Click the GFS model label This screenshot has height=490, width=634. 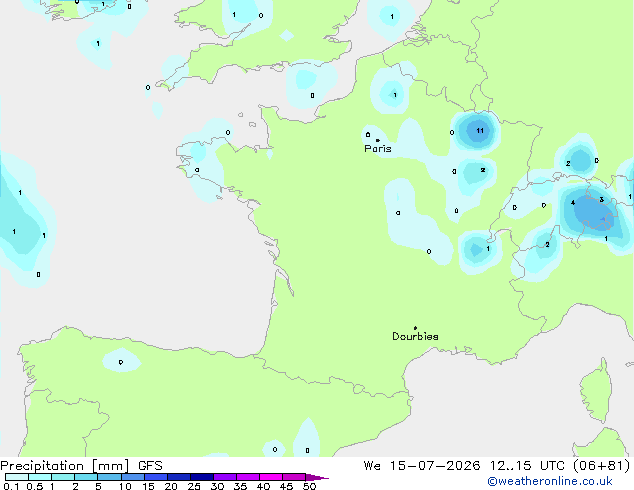point(150,466)
